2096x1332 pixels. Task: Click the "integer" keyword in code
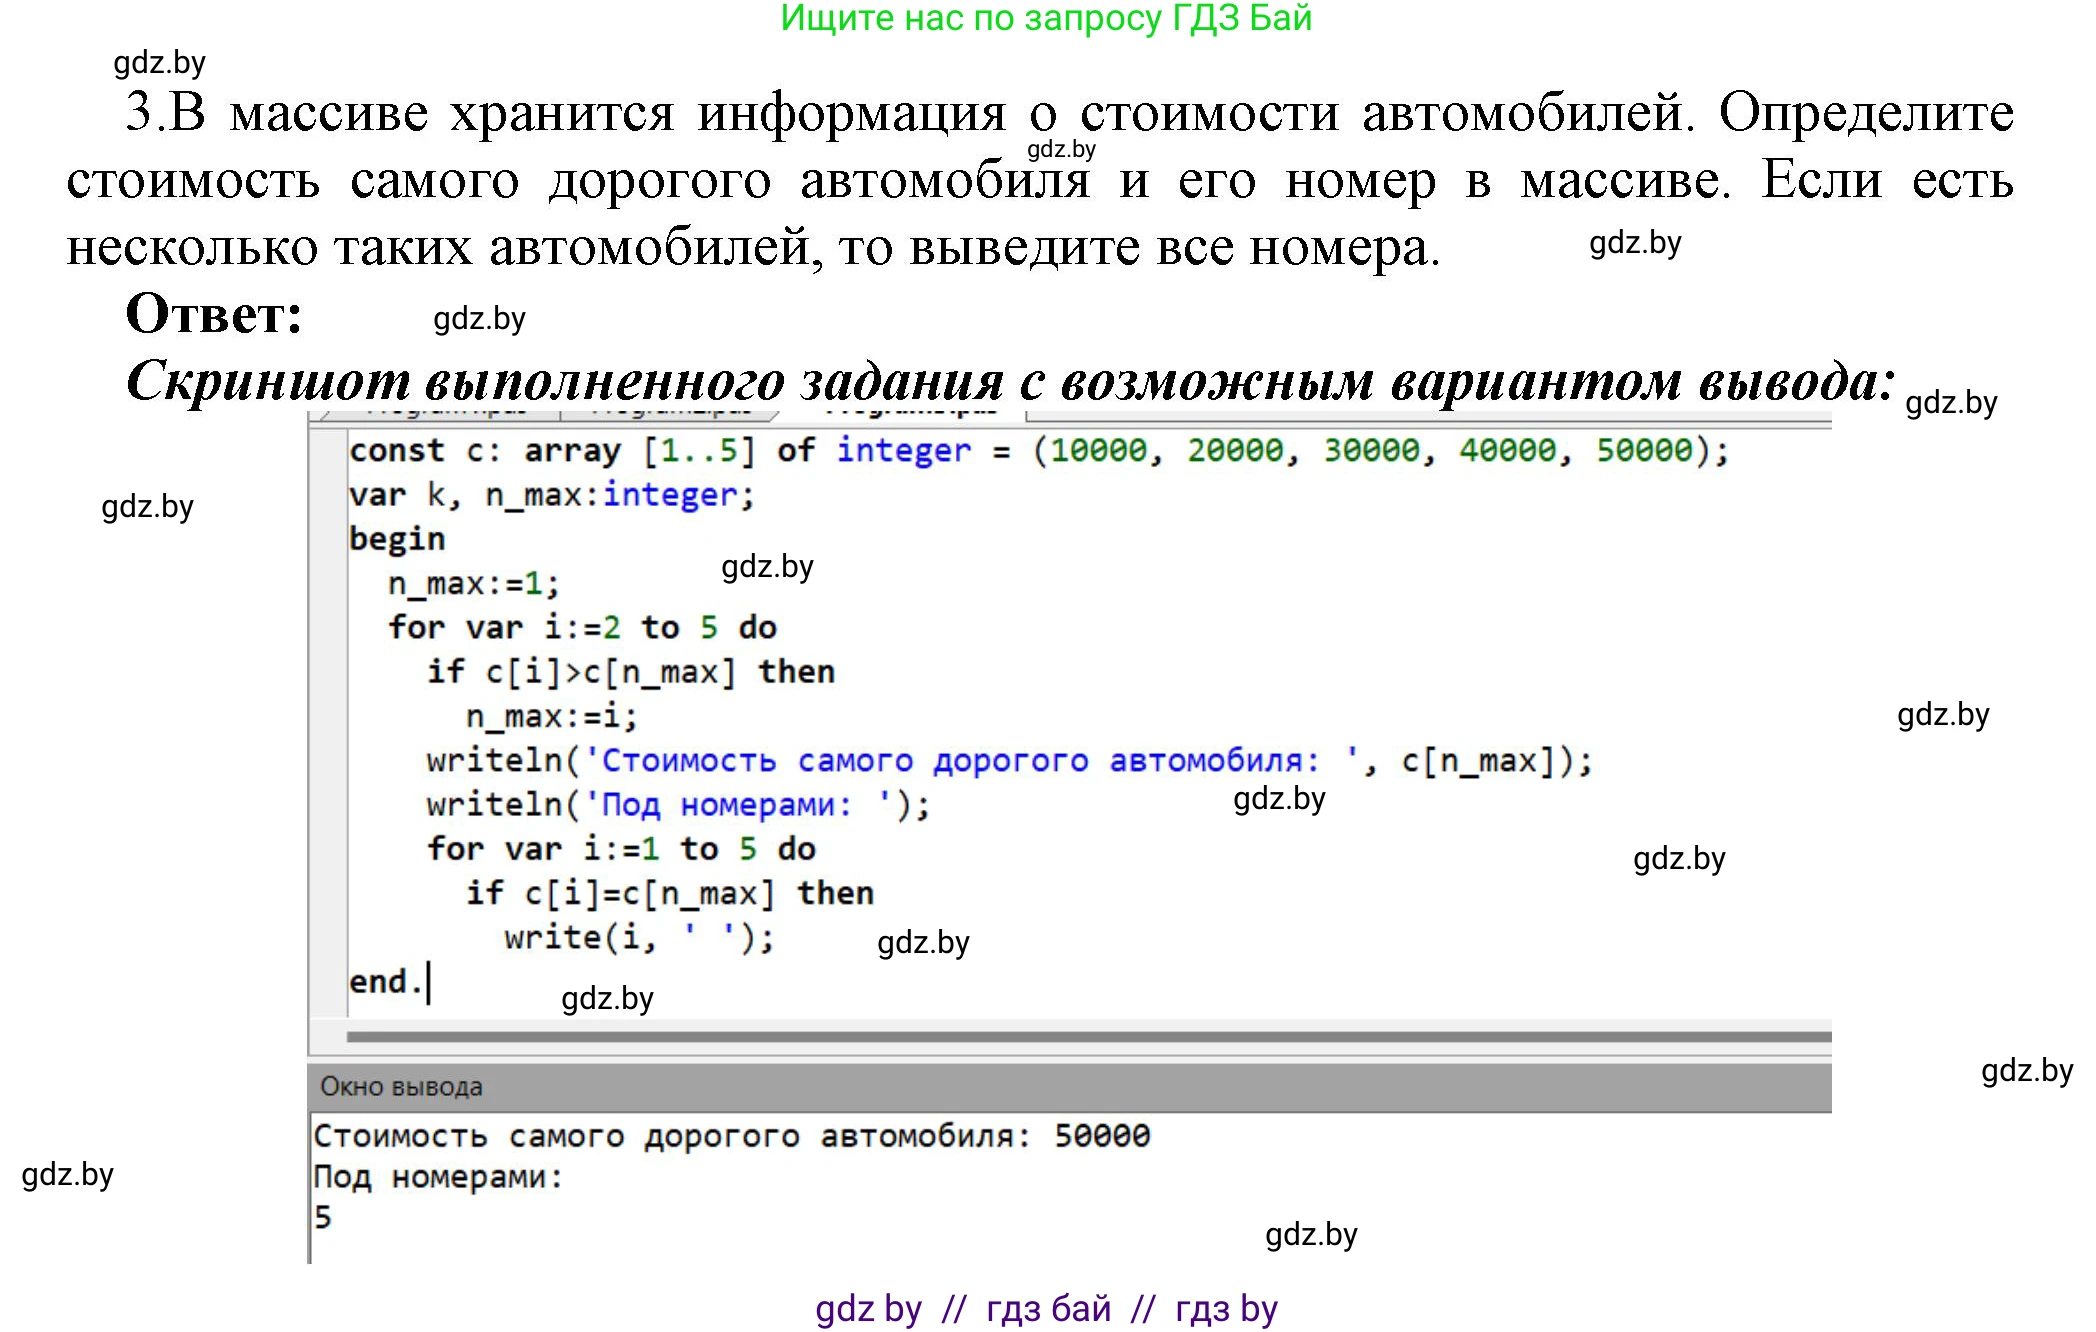point(902,450)
